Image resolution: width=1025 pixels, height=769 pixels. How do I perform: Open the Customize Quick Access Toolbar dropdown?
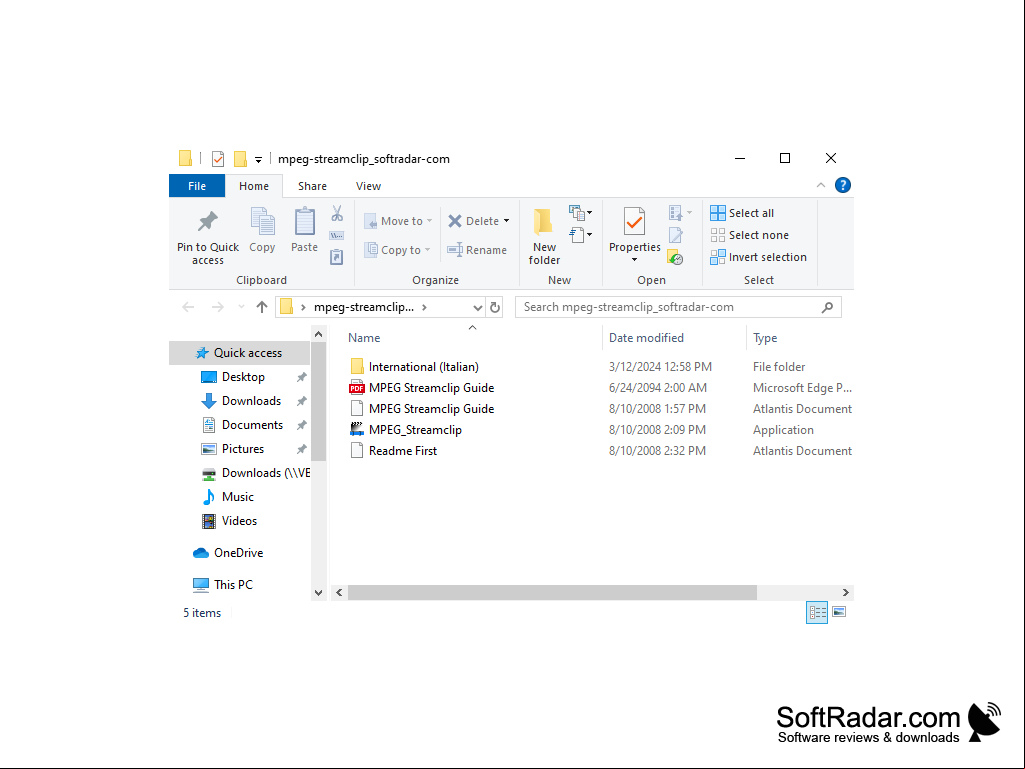tap(259, 160)
